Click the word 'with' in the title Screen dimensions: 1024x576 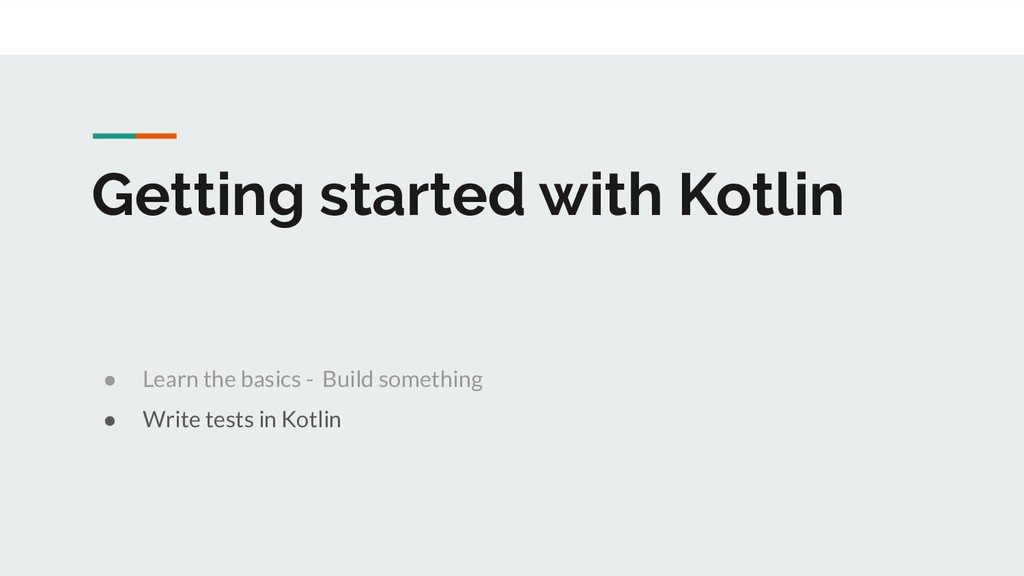pos(601,195)
